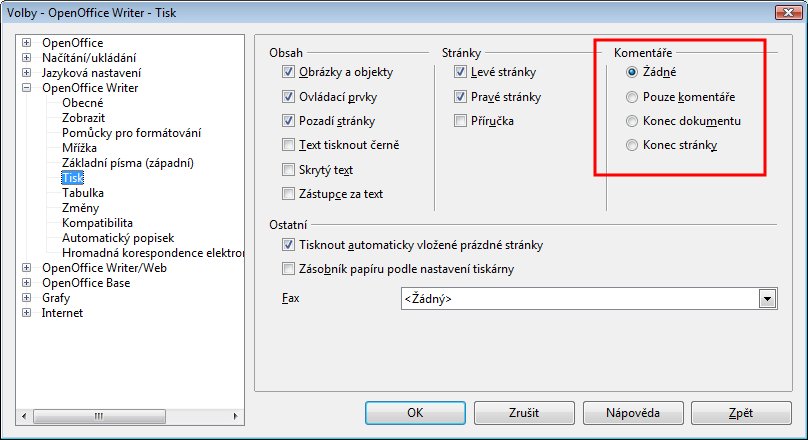808x440 pixels.
Task: Open help via Nápověda button
Action: (633, 413)
